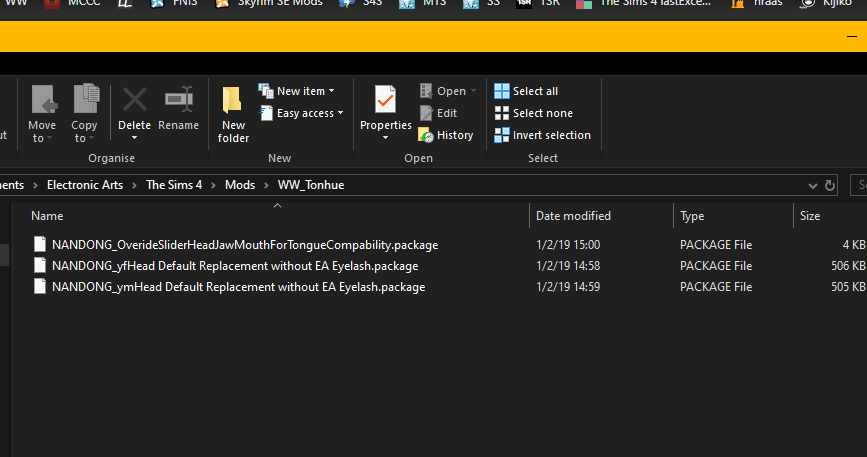Minimize the yellow-titled window
867x457 pixels.
tap(852, 36)
